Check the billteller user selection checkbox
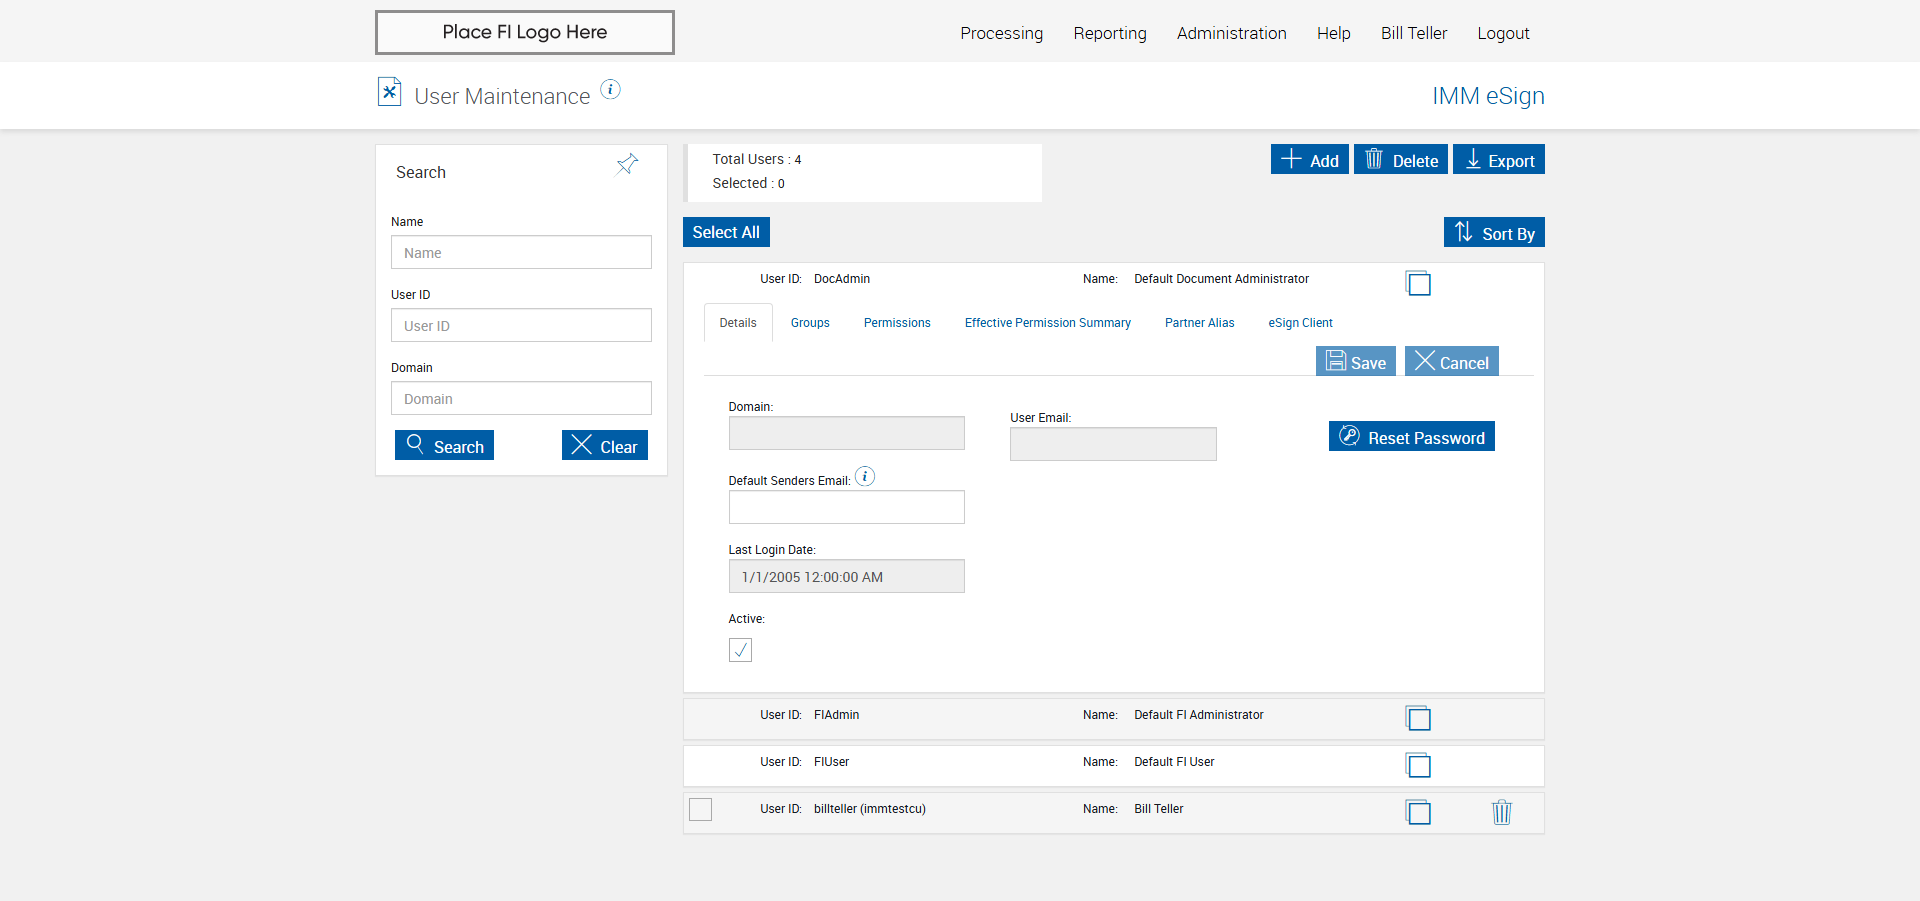This screenshot has height=901, width=1920. [x=701, y=809]
